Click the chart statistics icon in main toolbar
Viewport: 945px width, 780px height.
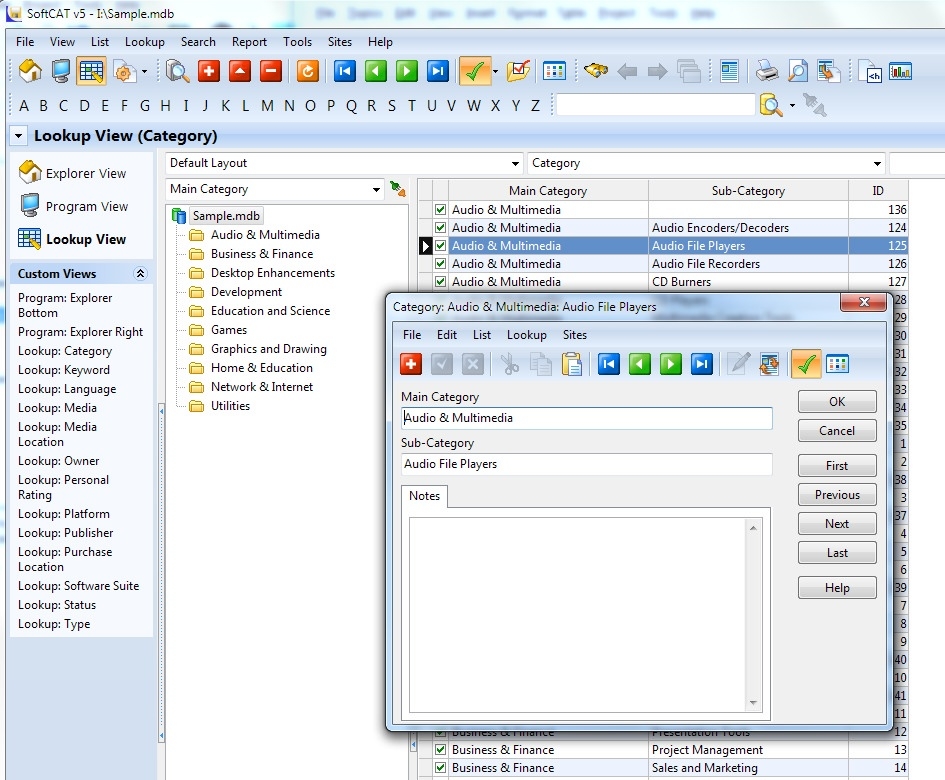point(900,71)
